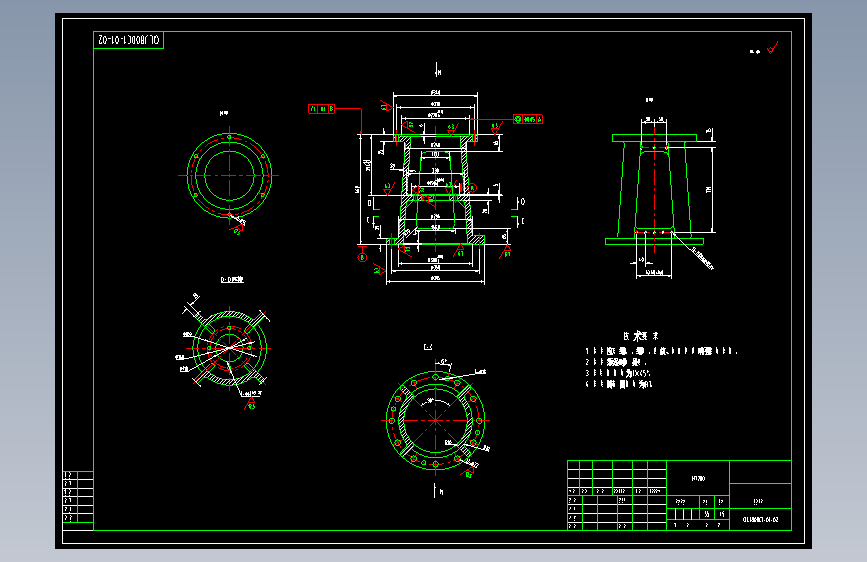
Task: Click the revision table at lower-left margin
Action: point(78,497)
